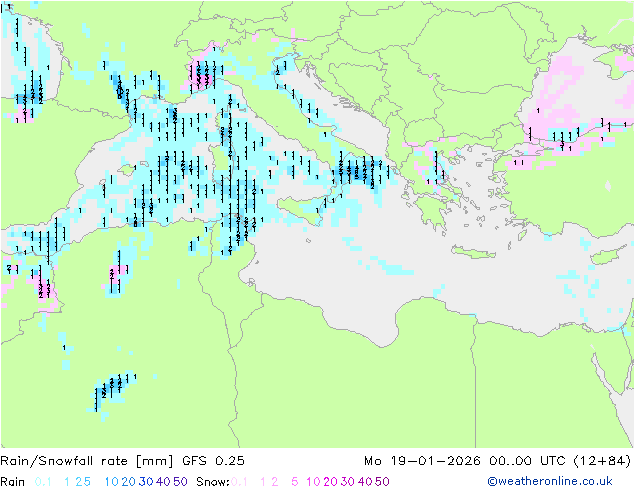Click the island of Cyprus on the map
This screenshot has width=634, height=490.
[609, 256]
